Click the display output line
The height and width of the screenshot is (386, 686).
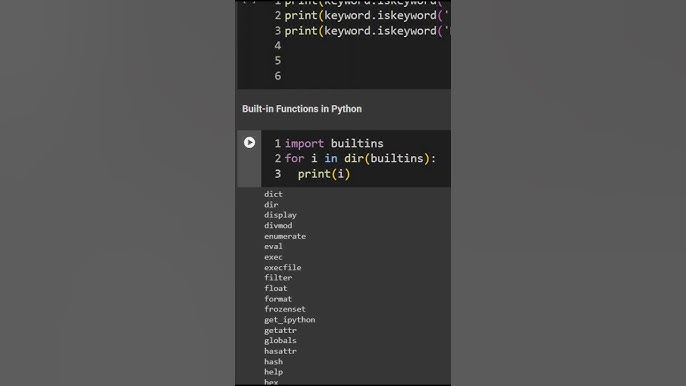280,215
